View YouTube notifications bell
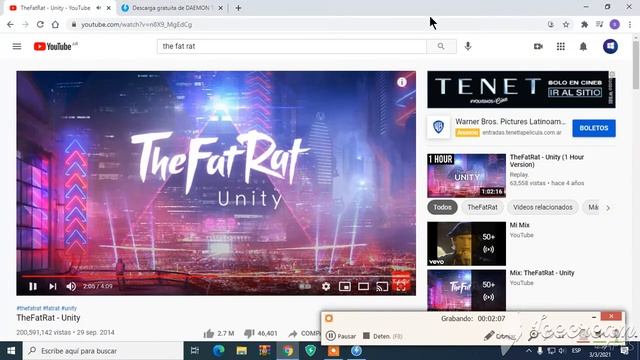640x360 pixels. [x=583, y=47]
